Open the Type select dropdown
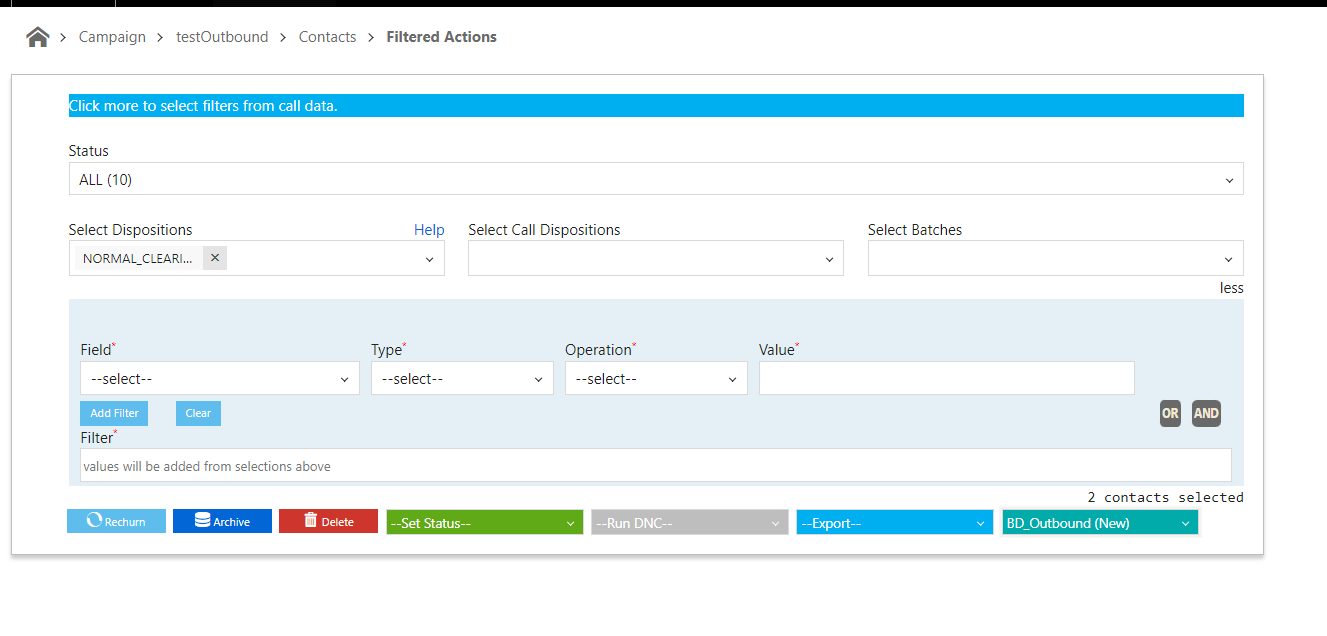 [461, 379]
